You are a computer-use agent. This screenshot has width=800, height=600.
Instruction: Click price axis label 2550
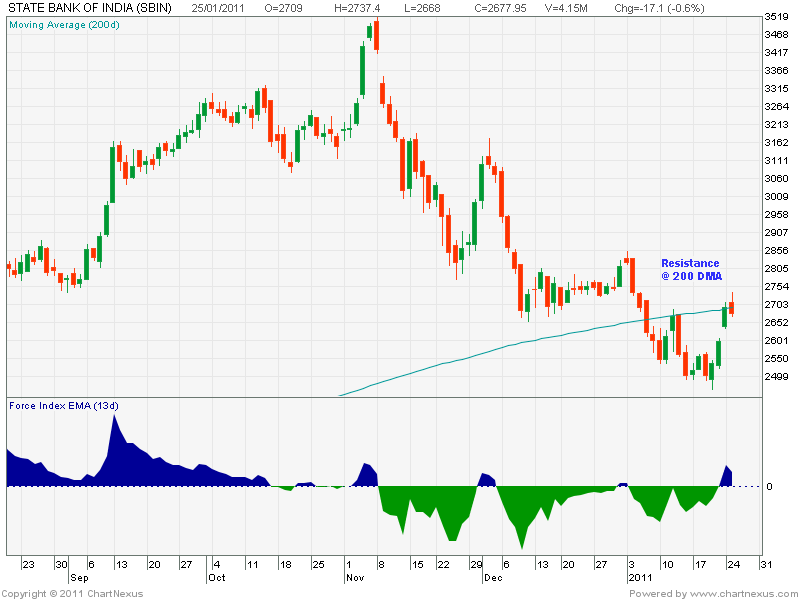pos(776,358)
